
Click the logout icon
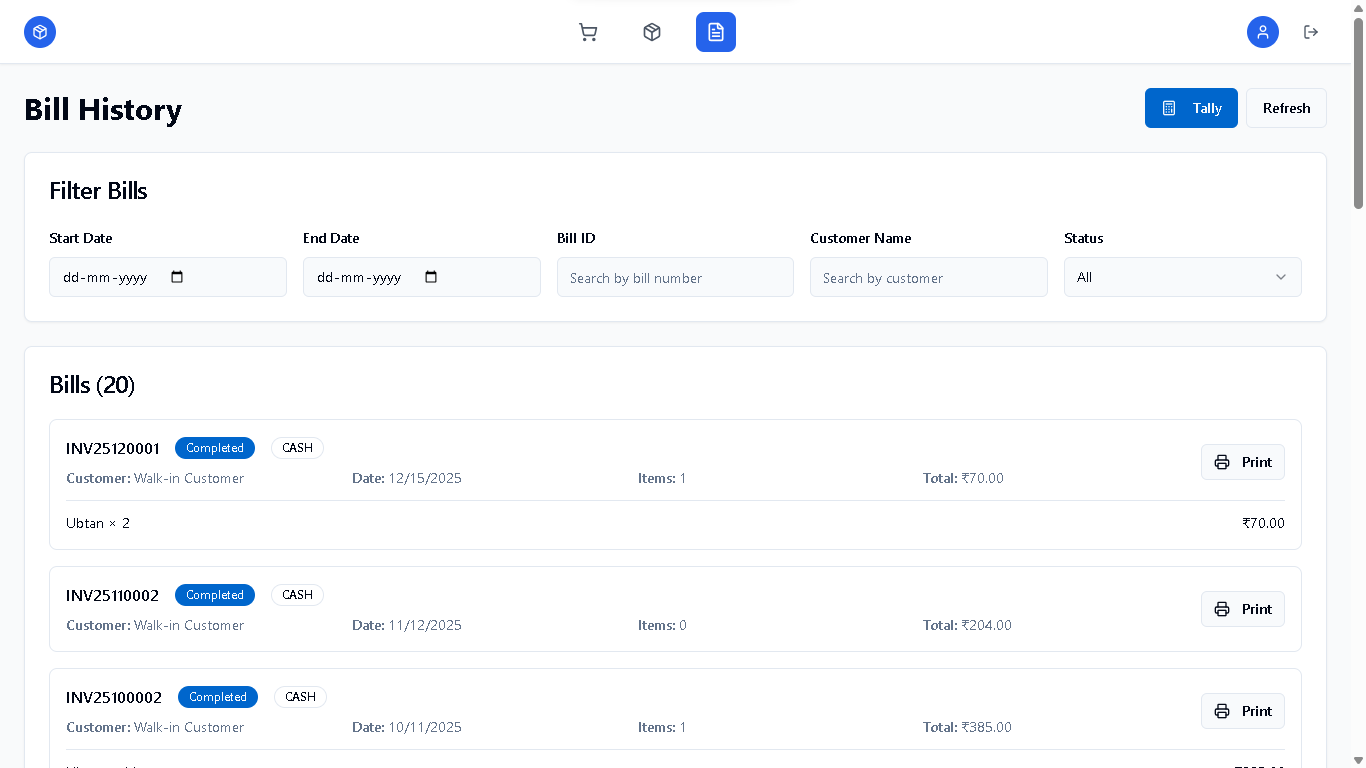pyautogui.click(x=1311, y=32)
